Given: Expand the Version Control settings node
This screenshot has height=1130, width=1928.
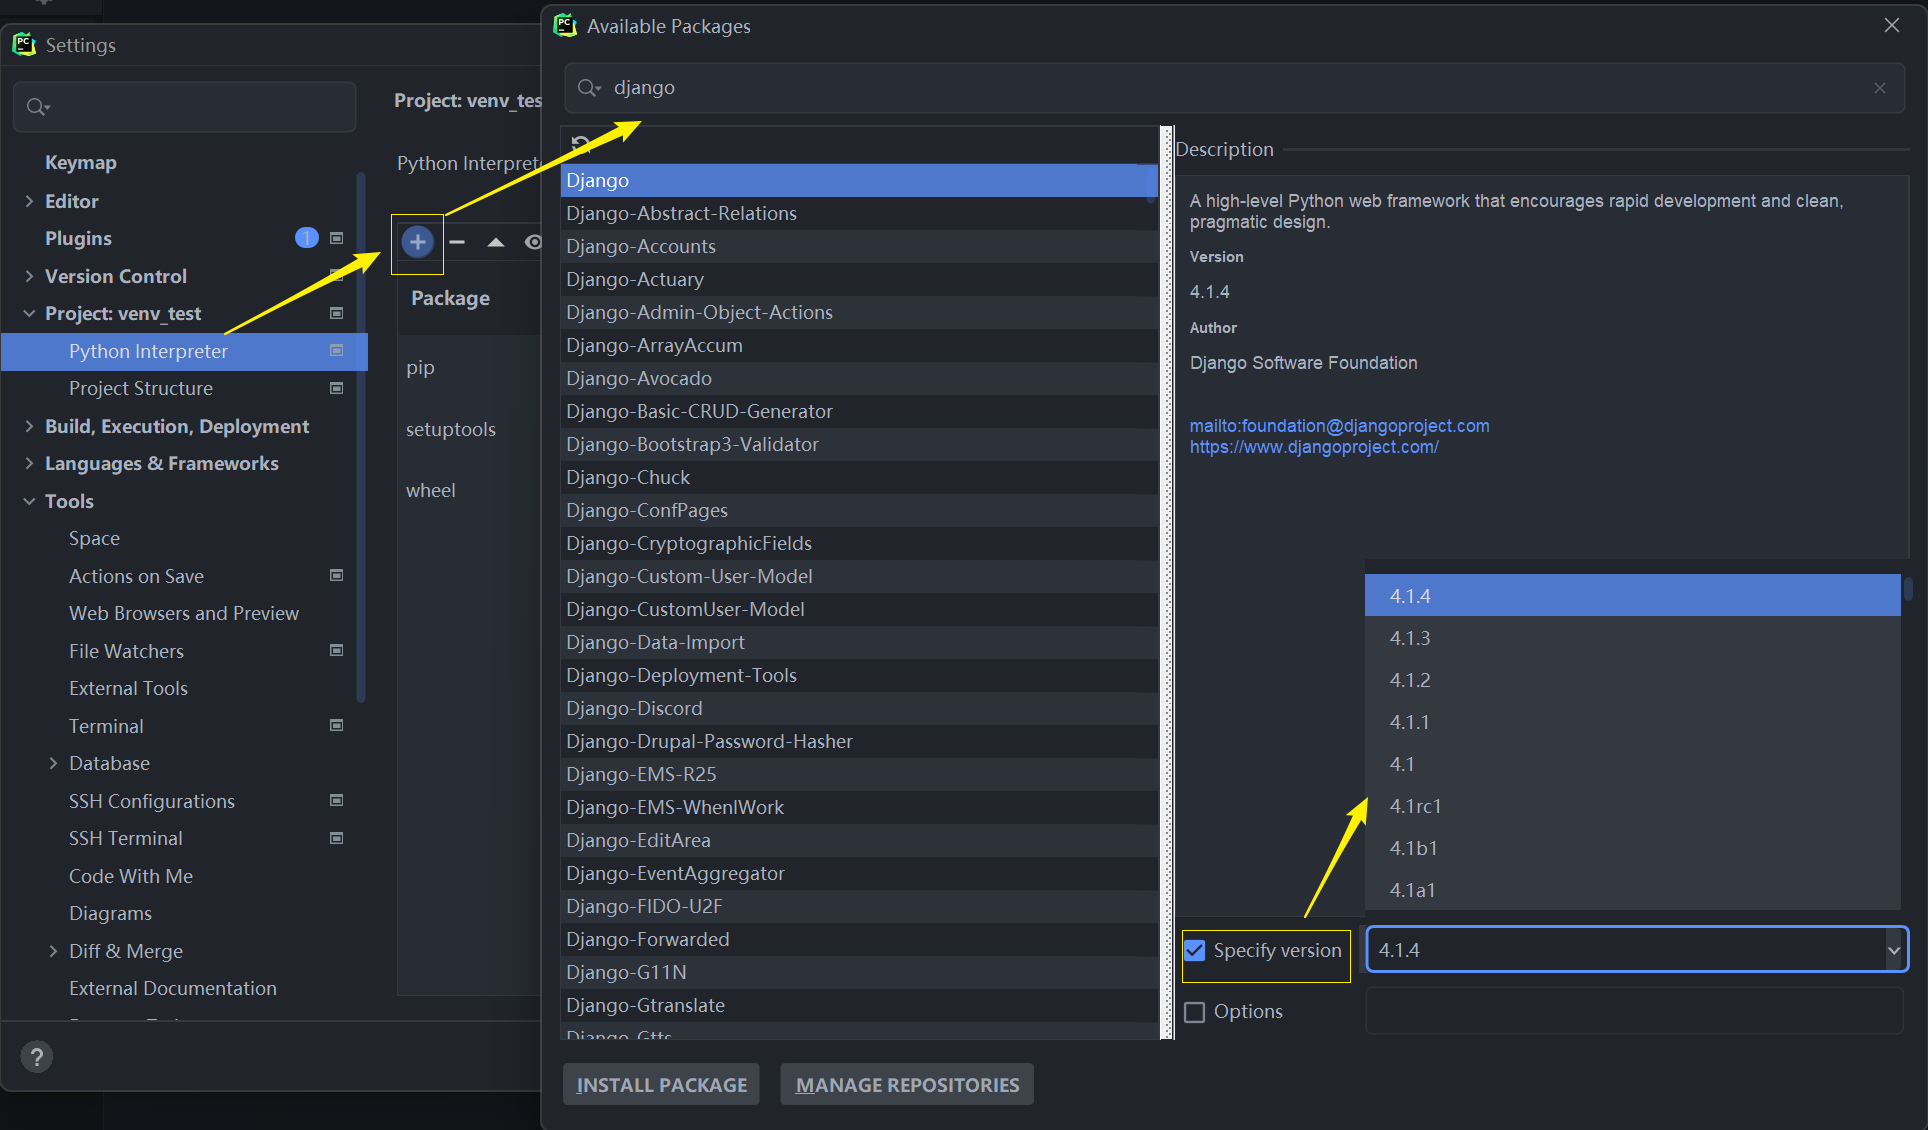Looking at the screenshot, I should [x=29, y=276].
